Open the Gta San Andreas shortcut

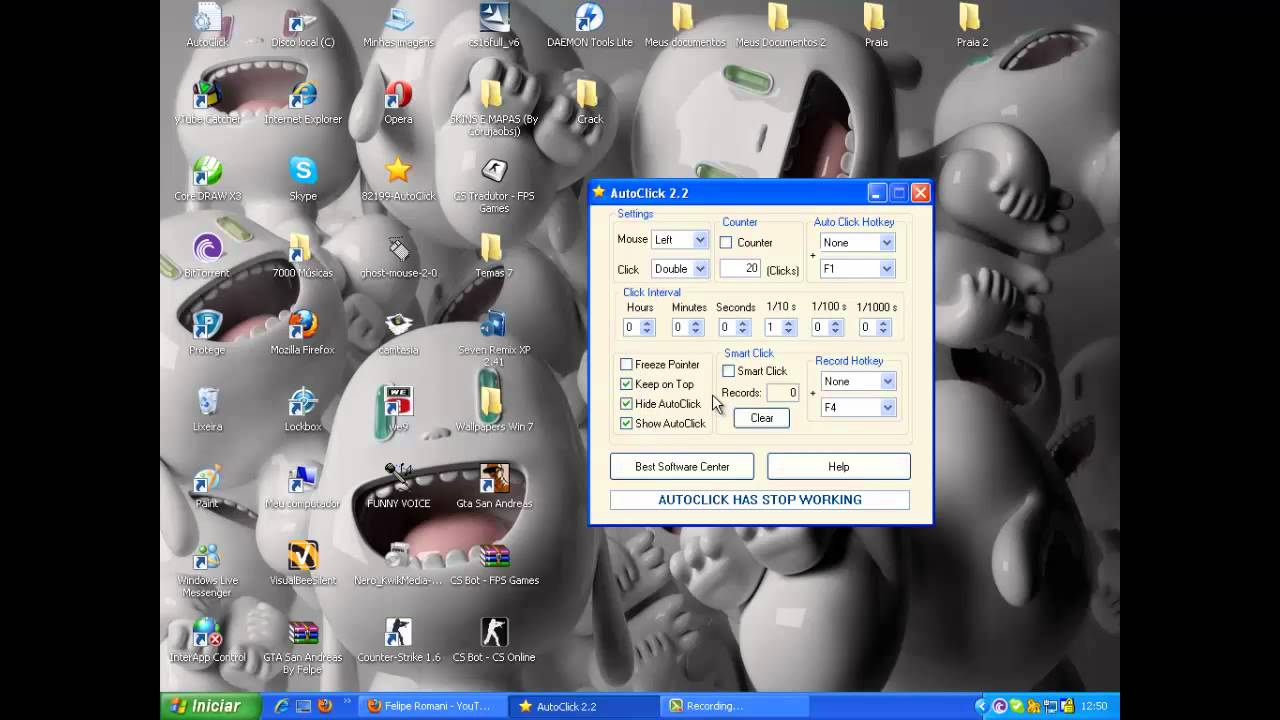(x=494, y=481)
